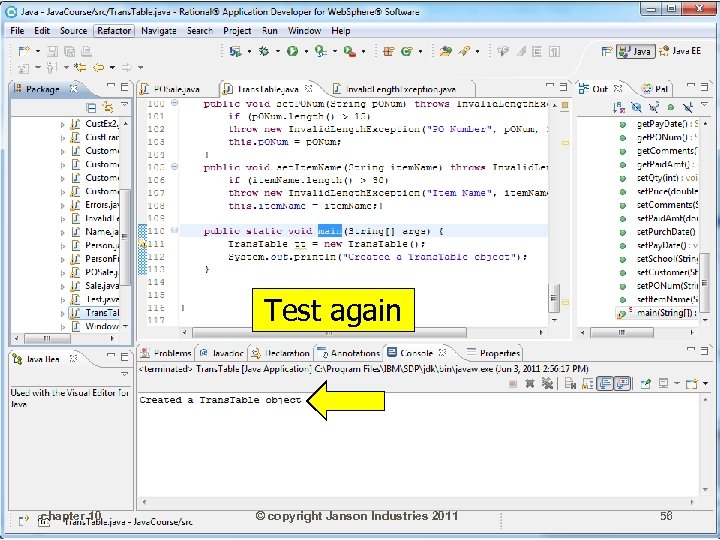Image resolution: width=720 pixels, height=540 pixels.
Task: Open the New Class dropdown arrow
Action: coord(420,51)
